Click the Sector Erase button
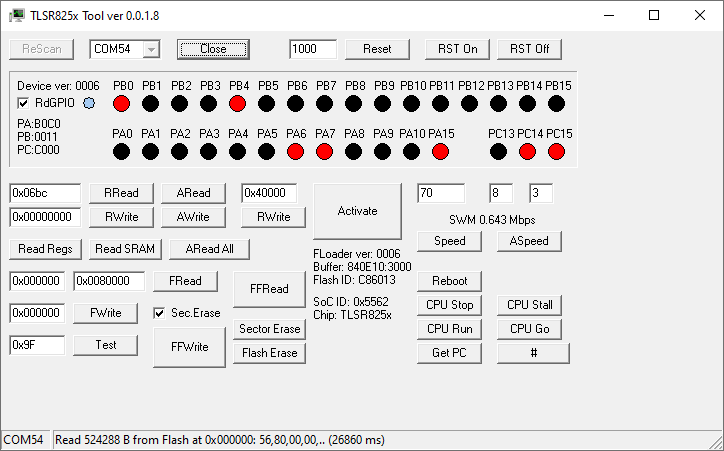 [x=270, y=329]
